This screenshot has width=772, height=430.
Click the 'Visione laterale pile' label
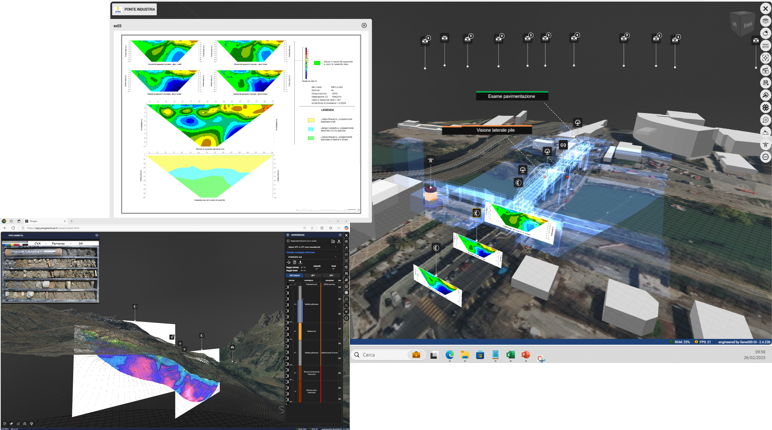tap(495, 130)
